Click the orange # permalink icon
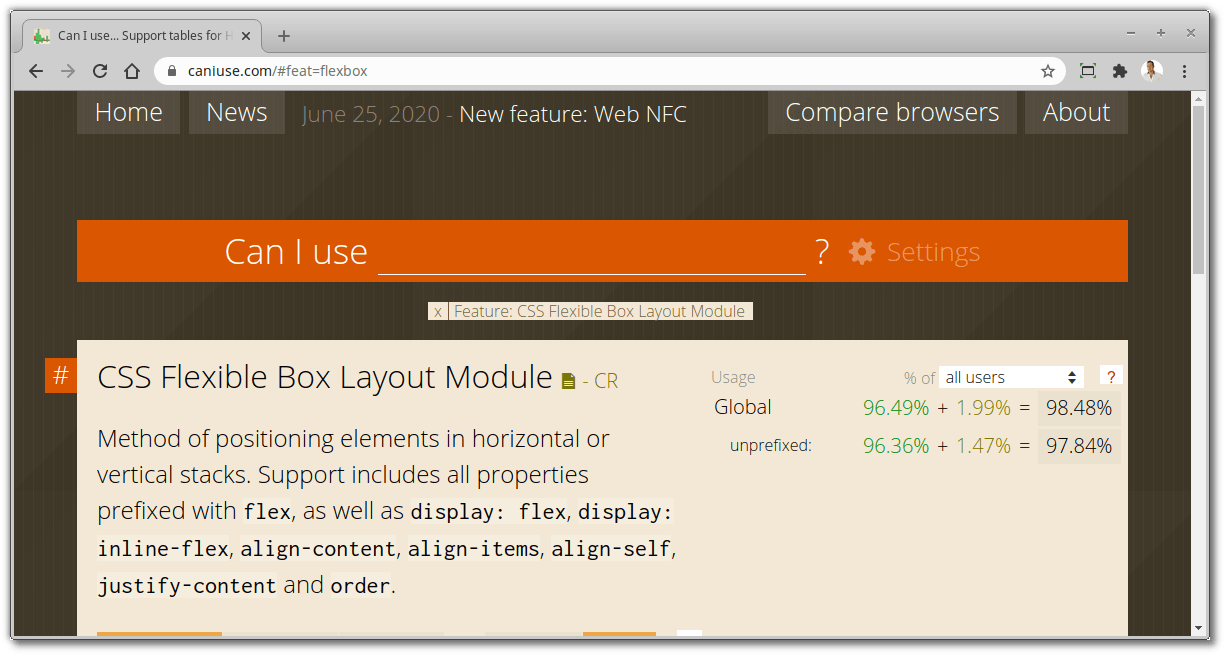Viewport: 1226px width, 656px height. pyautogui.click(x=61, y=376)
